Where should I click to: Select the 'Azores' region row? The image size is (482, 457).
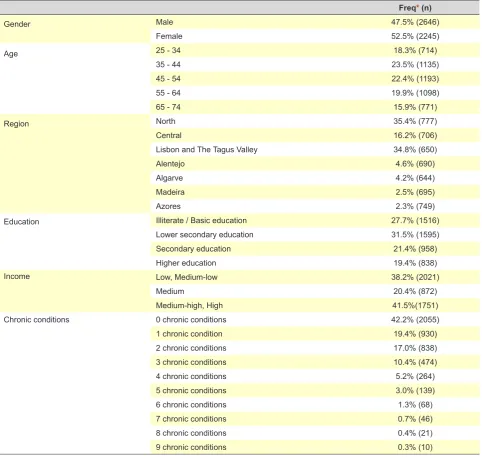tap(168, 206)
